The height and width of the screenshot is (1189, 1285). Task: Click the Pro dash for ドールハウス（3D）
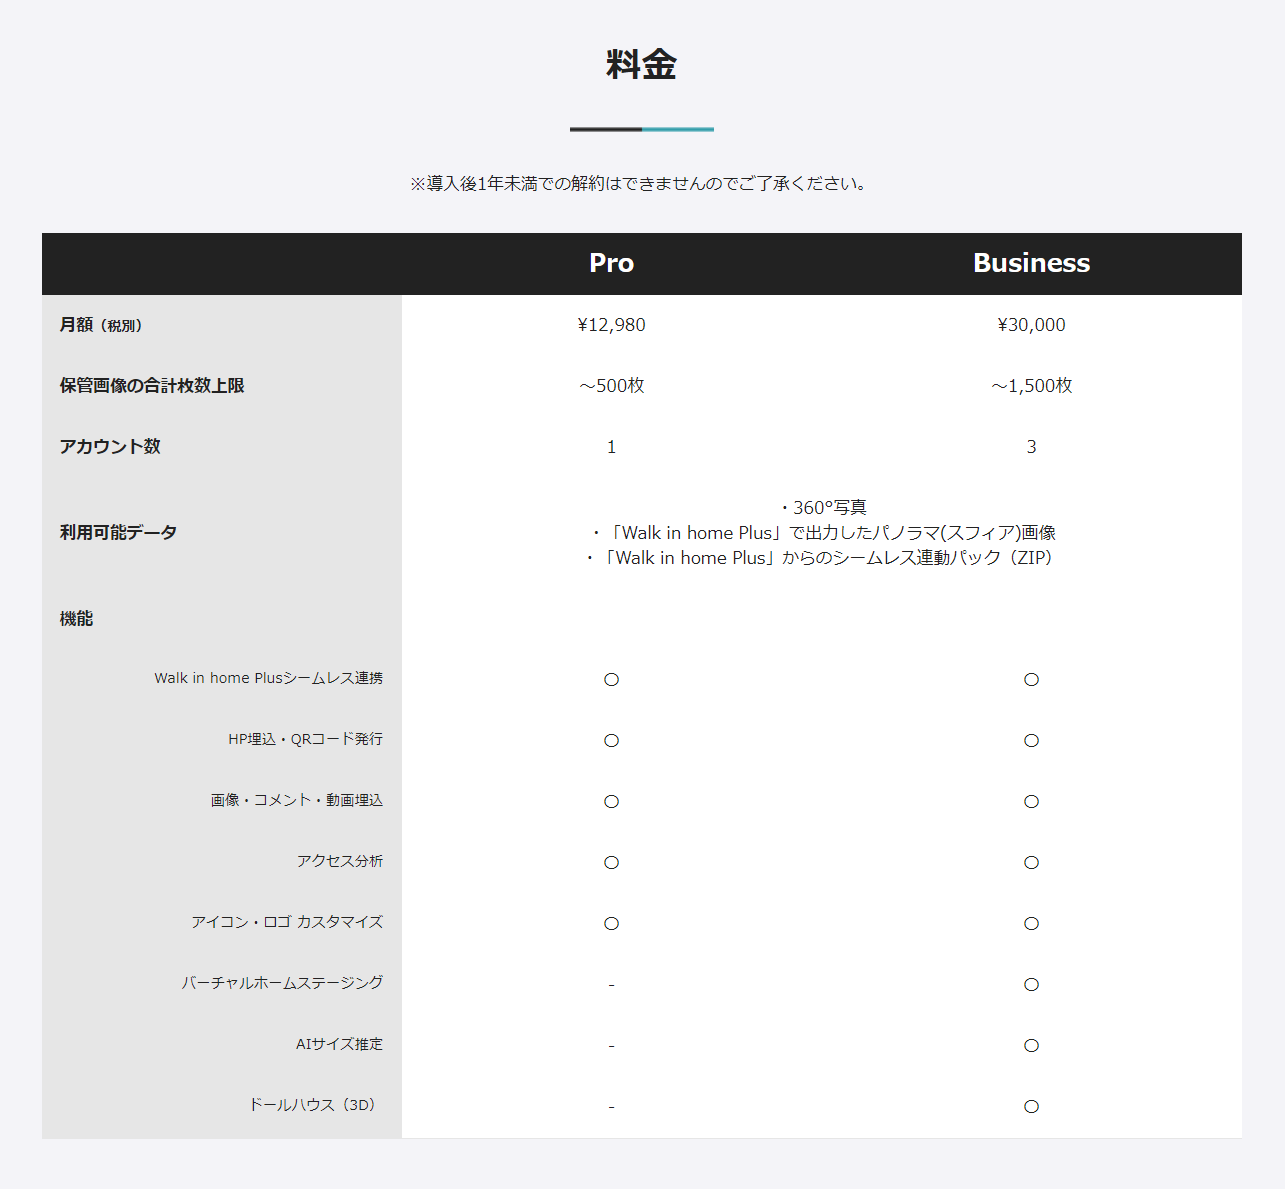click(x=611, y=1107)
